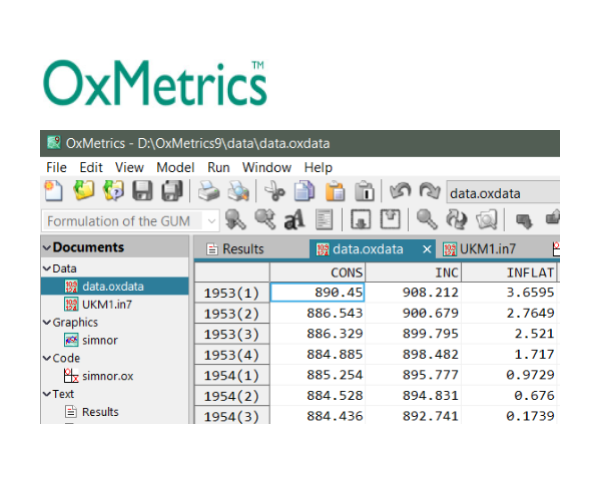The width and height of the screenshot is (600, 477).
Task: Close the data.oxdata tab
Action: point(426,249)
